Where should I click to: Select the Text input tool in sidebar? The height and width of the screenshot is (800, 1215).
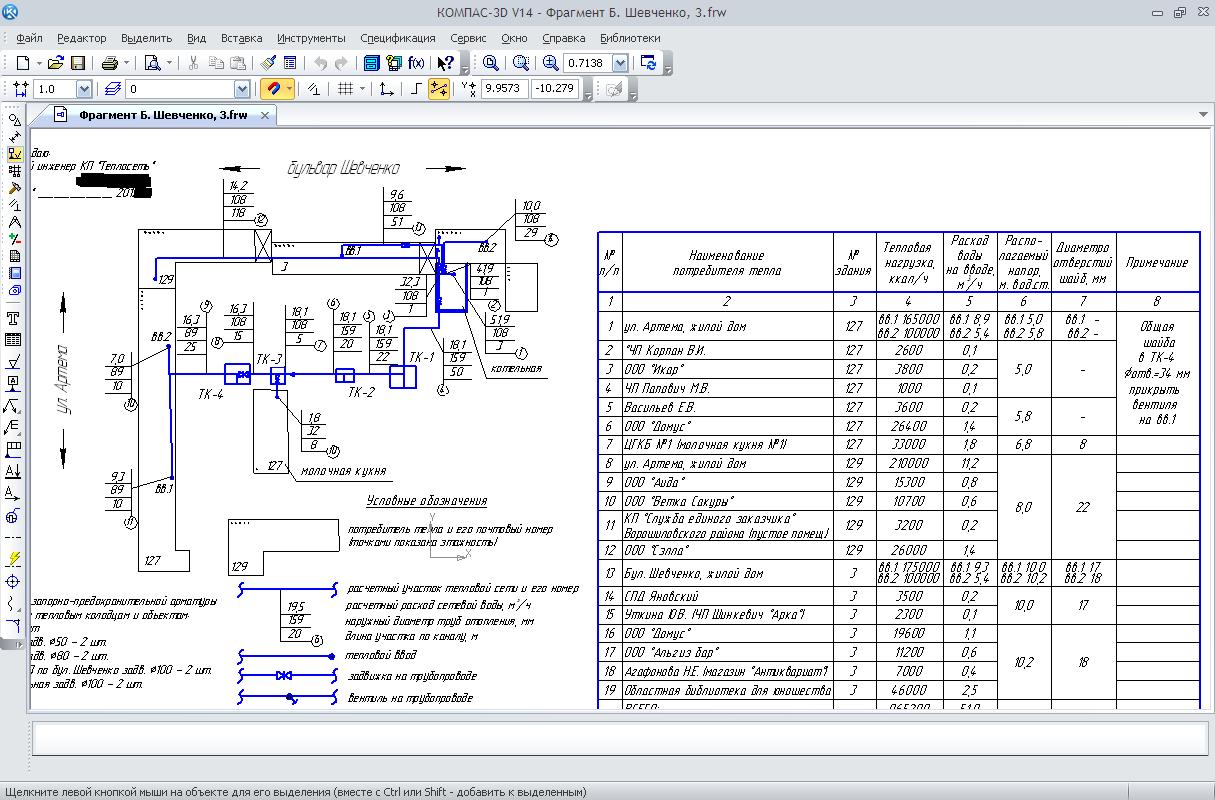point(14,318)
